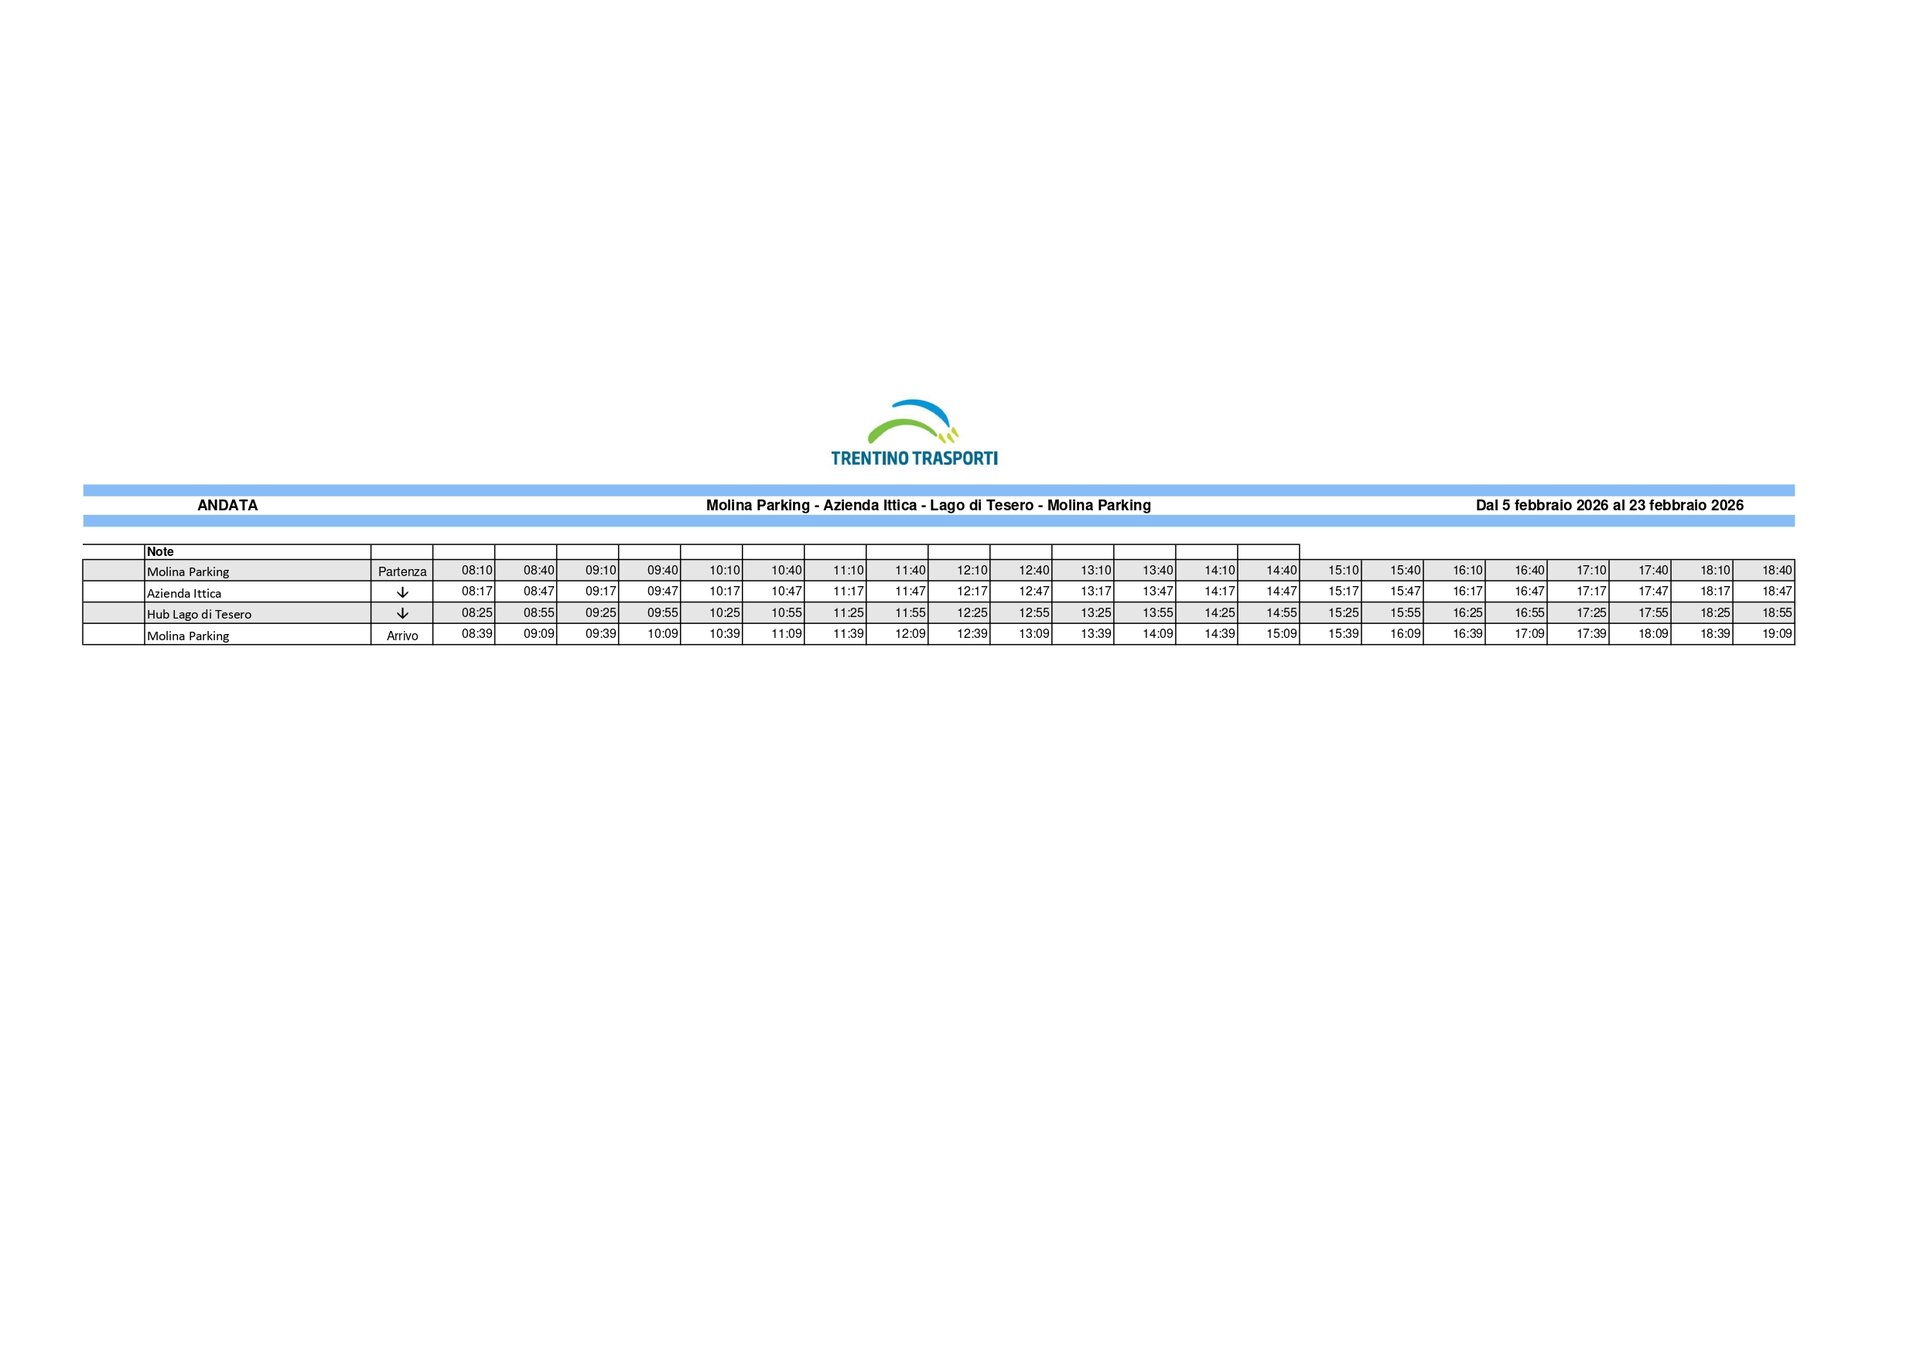The image size is (1920, 1357).
Task: Click the Trentino Trasporti logo
Action: 914,434
